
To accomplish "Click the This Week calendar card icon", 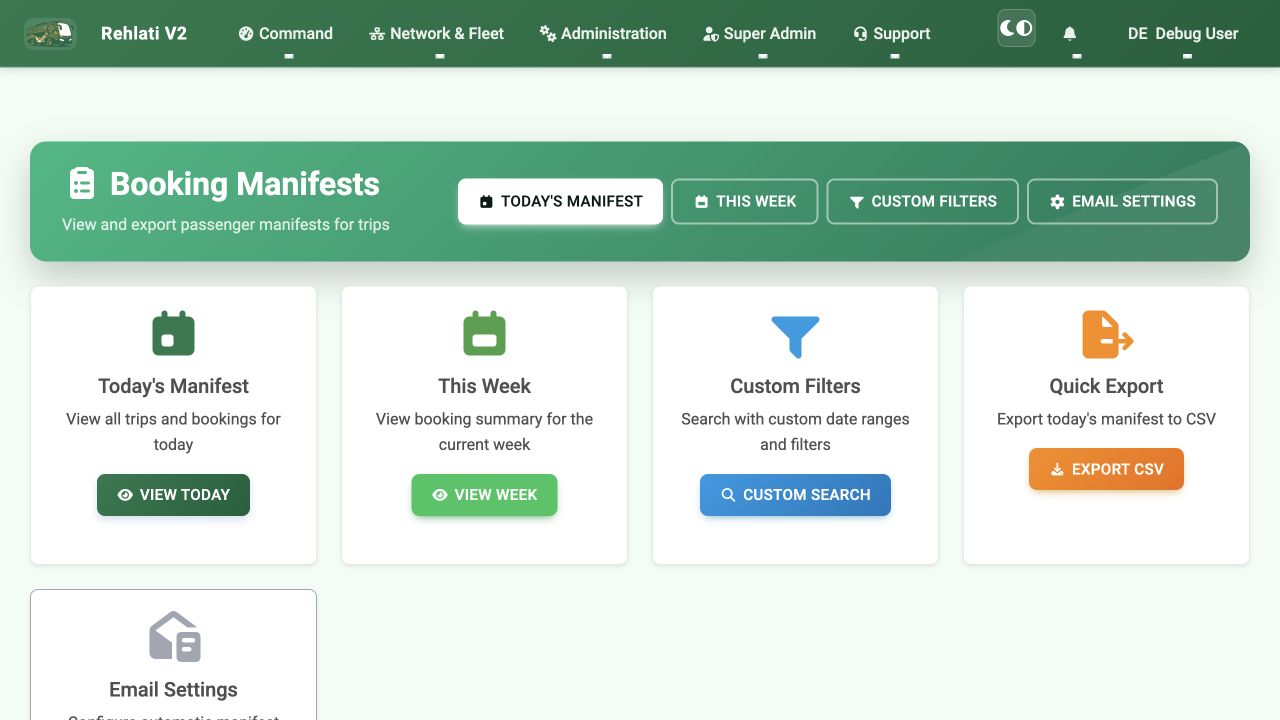I will click(484, 334).
